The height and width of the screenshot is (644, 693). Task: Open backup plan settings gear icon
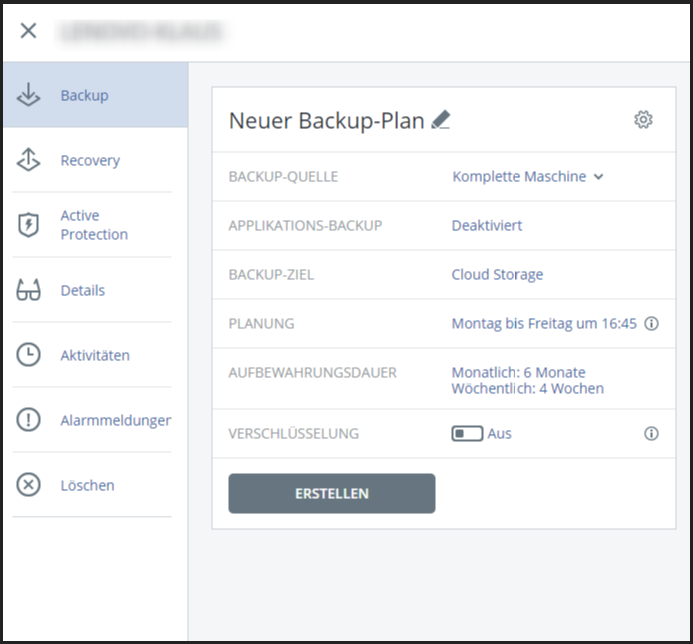(x=643, y=120)
